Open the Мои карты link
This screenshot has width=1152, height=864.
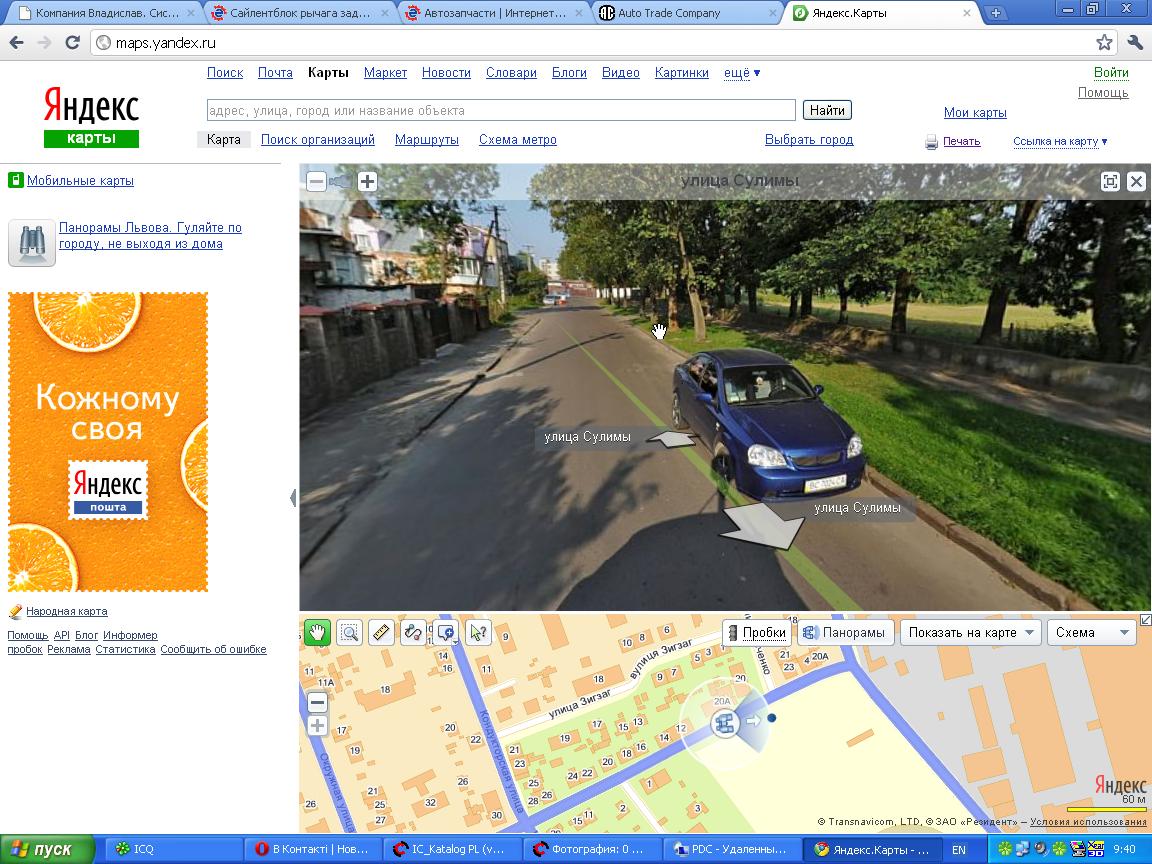pyautogui.click(x=975, y=112)
